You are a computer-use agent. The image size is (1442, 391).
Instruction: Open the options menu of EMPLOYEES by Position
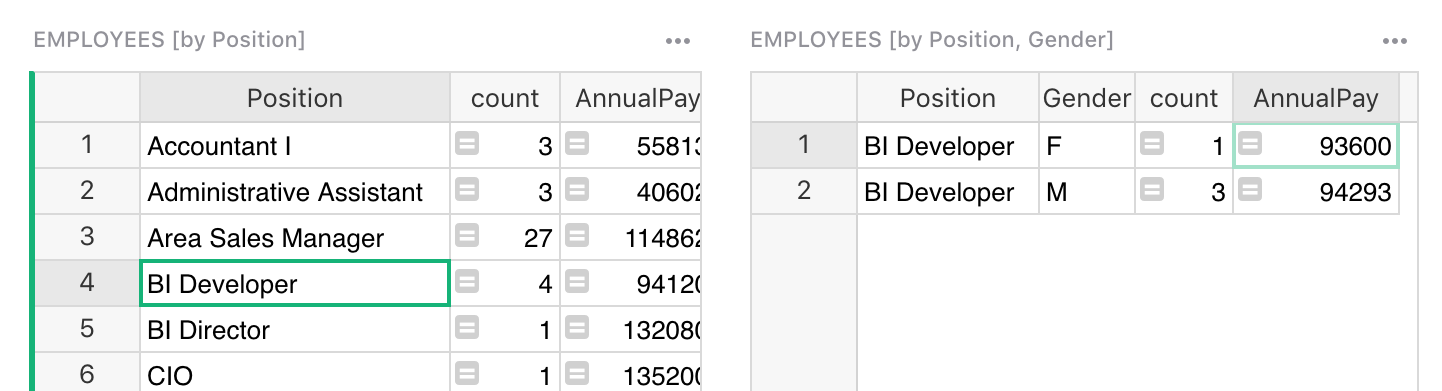(678, 41)
